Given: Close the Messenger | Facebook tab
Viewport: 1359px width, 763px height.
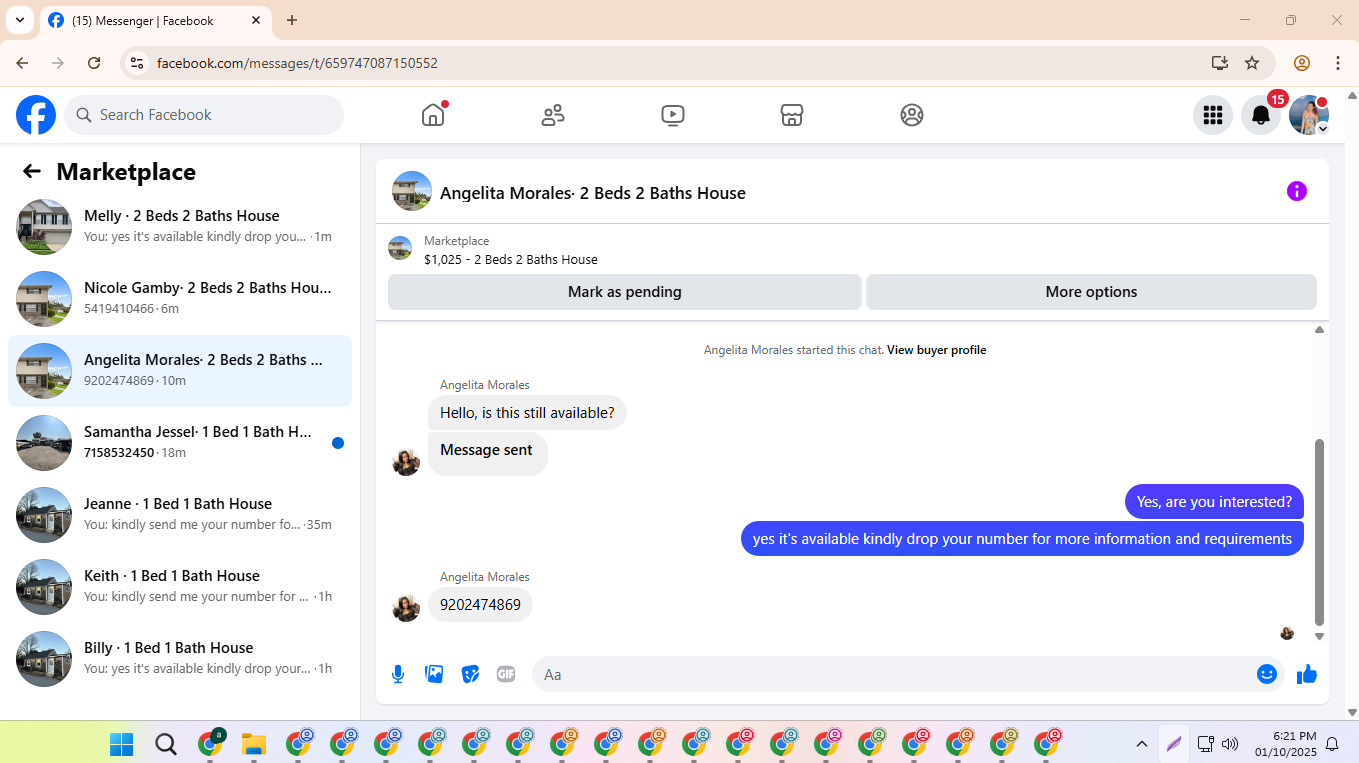Looking at the screenshot, I should pos(256,20).
